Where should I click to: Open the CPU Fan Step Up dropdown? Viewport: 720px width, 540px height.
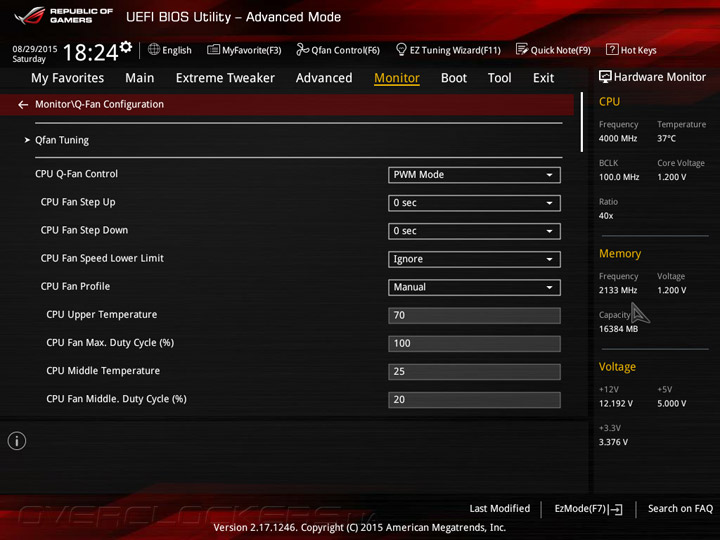tap(474, 203)
